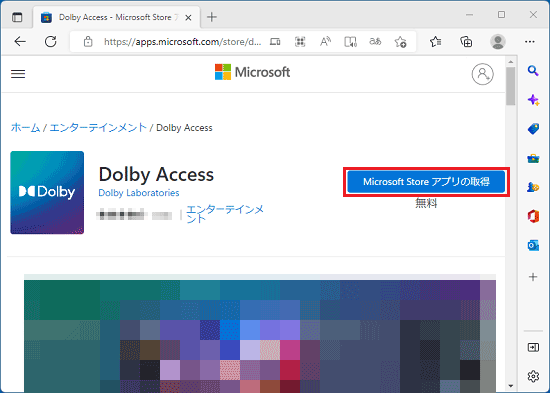Open Dolby Laboratories publisher link
The height and width of the screenshot is (393, 550).
tap(139, 193)
